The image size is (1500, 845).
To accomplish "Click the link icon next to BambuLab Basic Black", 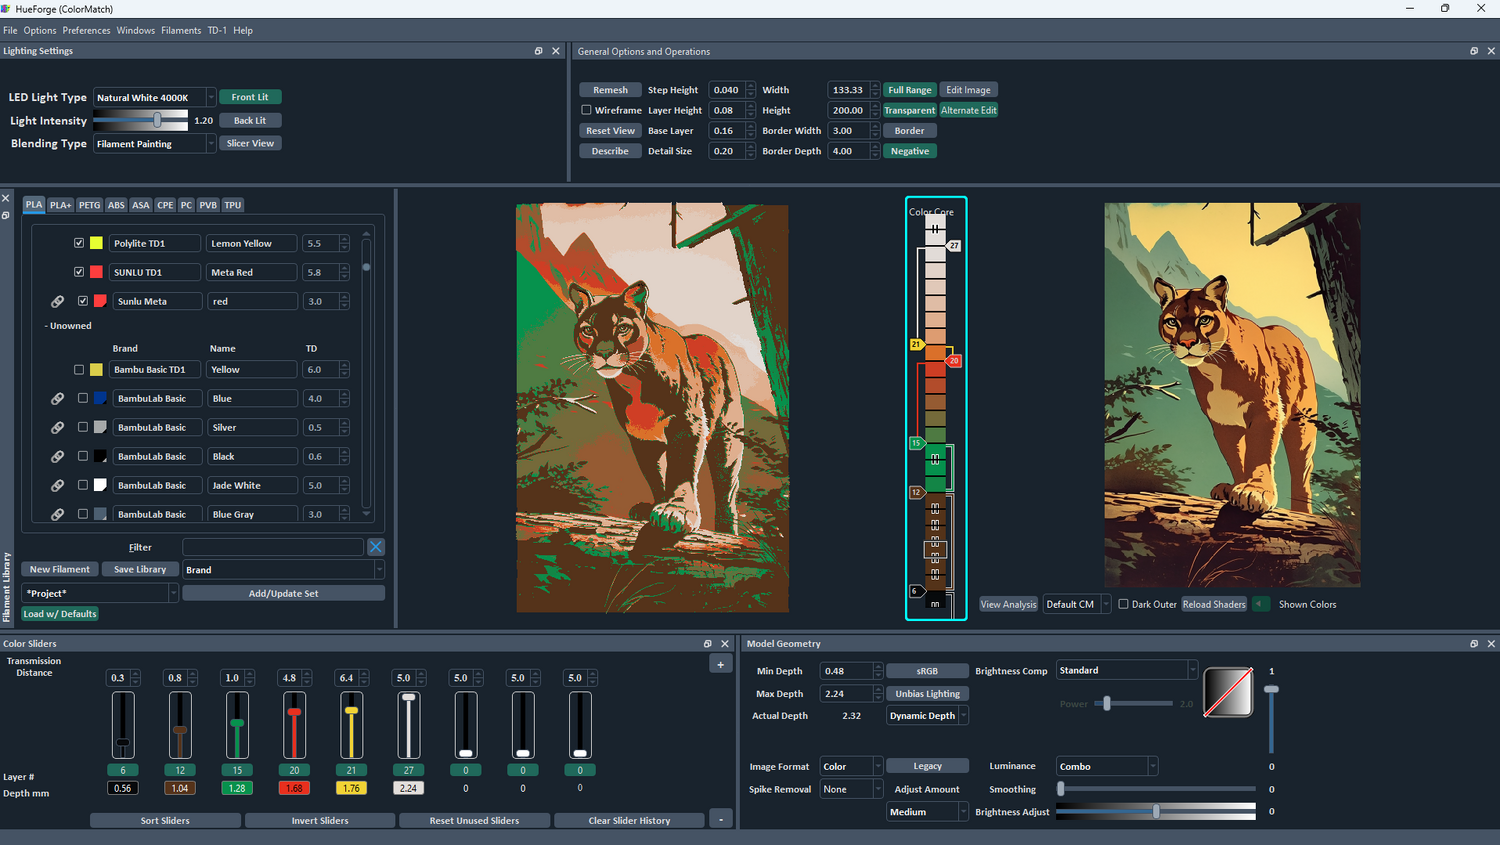I will tap(58, 456).
